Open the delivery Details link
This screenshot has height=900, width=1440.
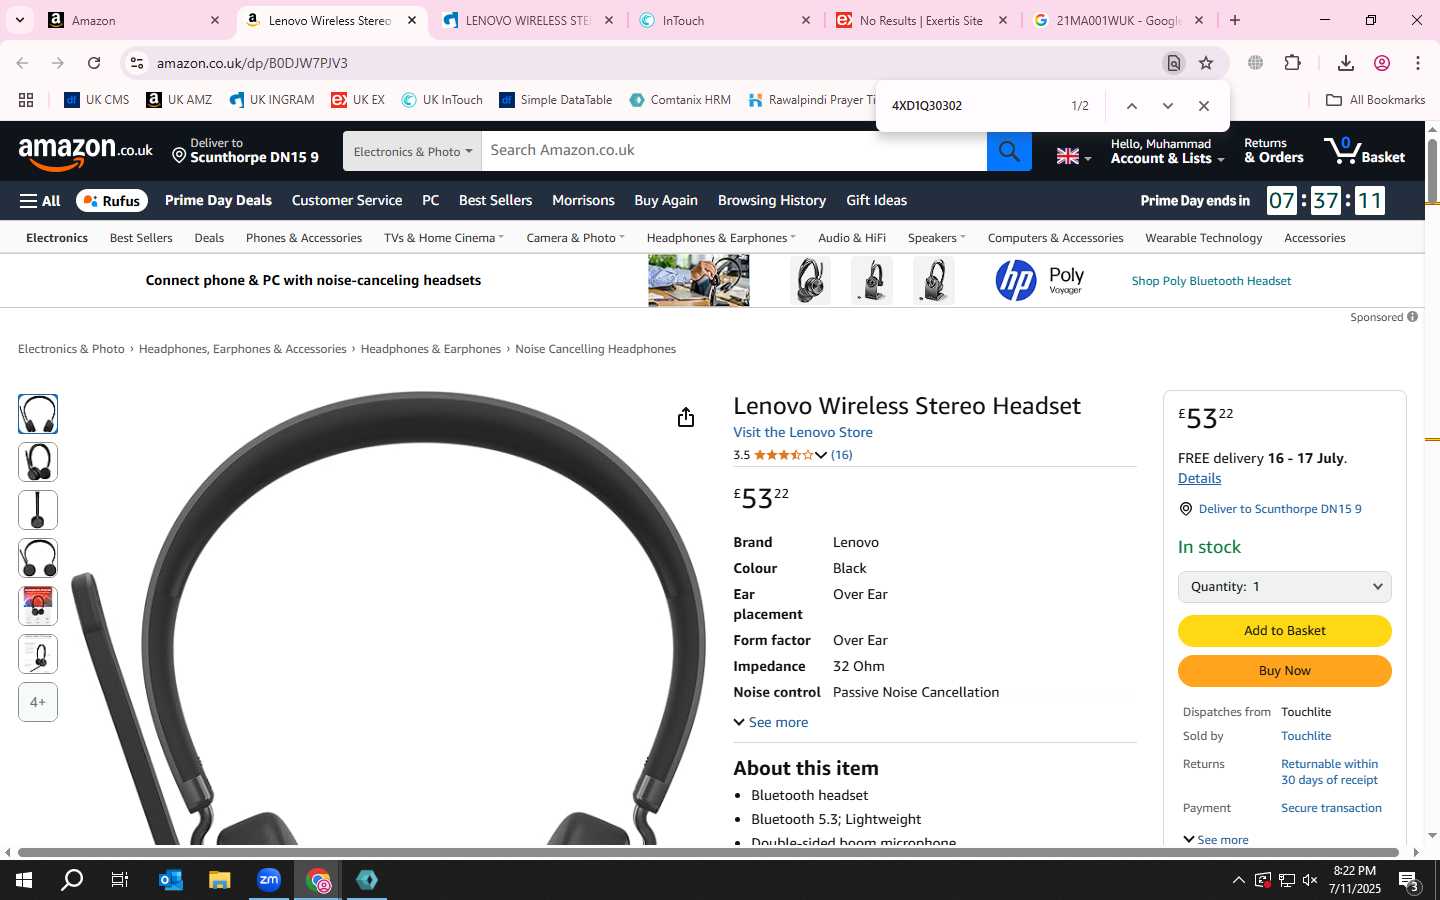pyautogui.click(x=1199, y=479)
